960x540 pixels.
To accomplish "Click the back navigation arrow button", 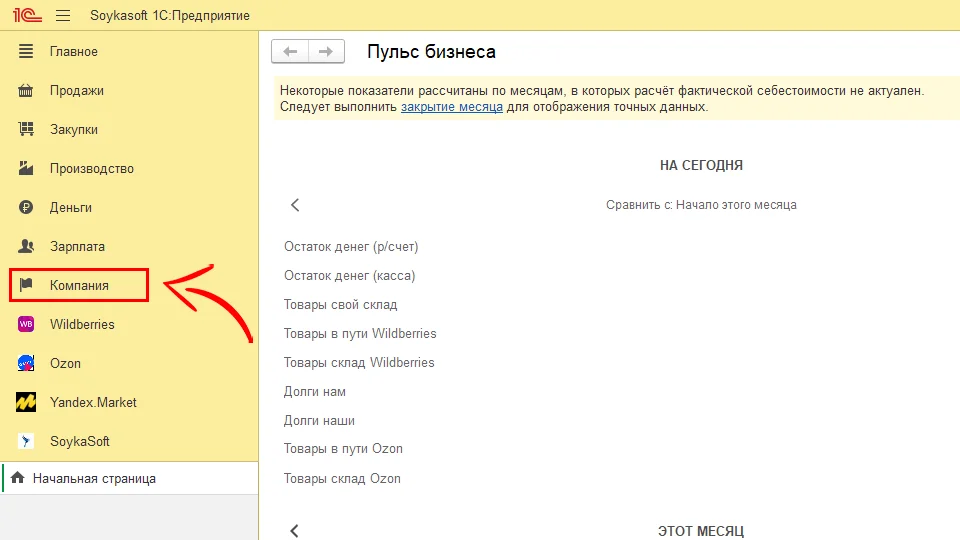I will click(x=290, y=52).
